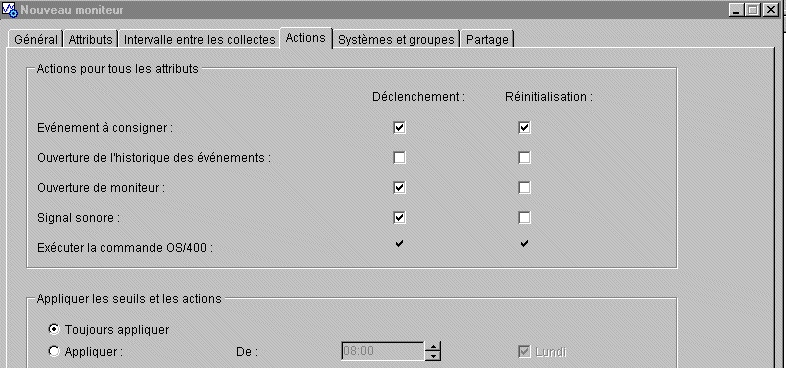Switch to the Général tab

(x=36, y=40)
